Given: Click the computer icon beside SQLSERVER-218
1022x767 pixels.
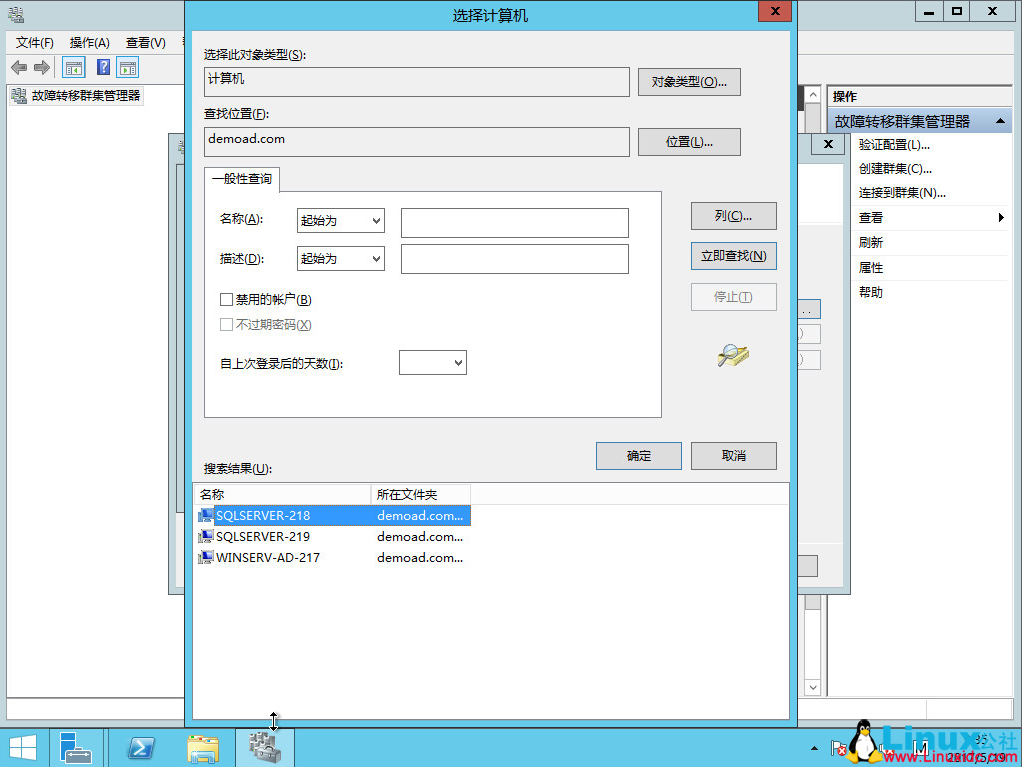Looking at the screenshot, I should [x=206, y=515].
